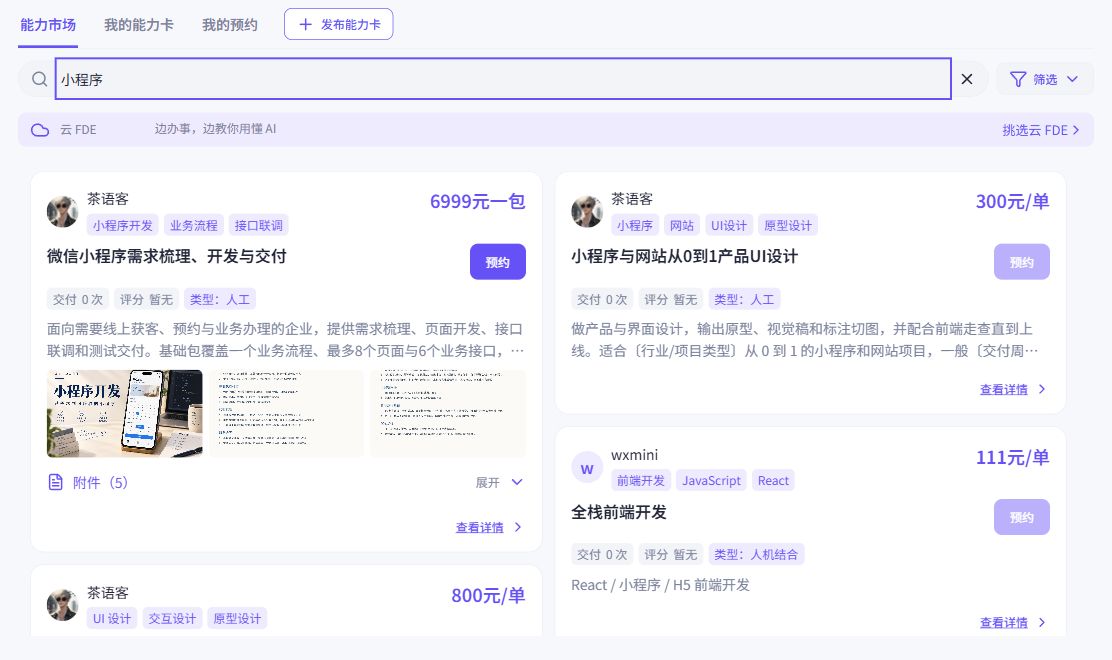Screen dimensions: 1112x660
Task: Click the arrow after 查看详情 on wxmini card
Action: (x=1042, y=622)
